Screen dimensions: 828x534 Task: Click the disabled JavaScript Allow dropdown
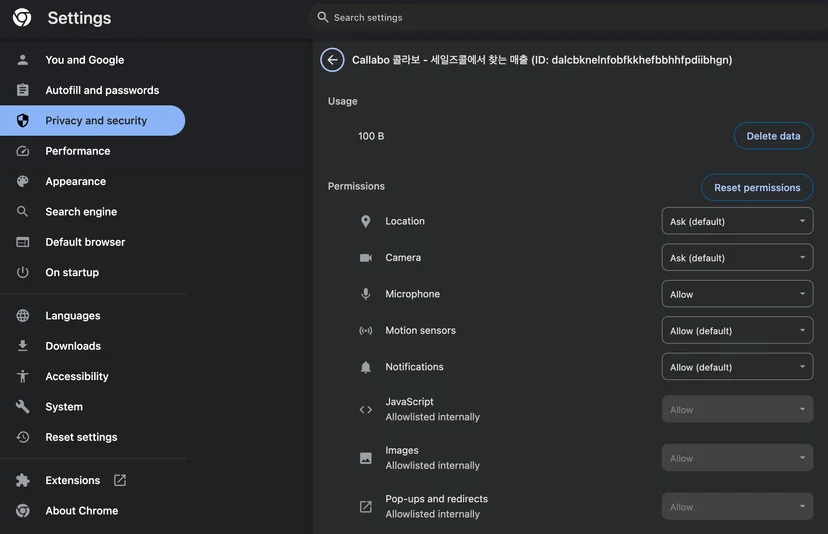(x=737, y=409)
